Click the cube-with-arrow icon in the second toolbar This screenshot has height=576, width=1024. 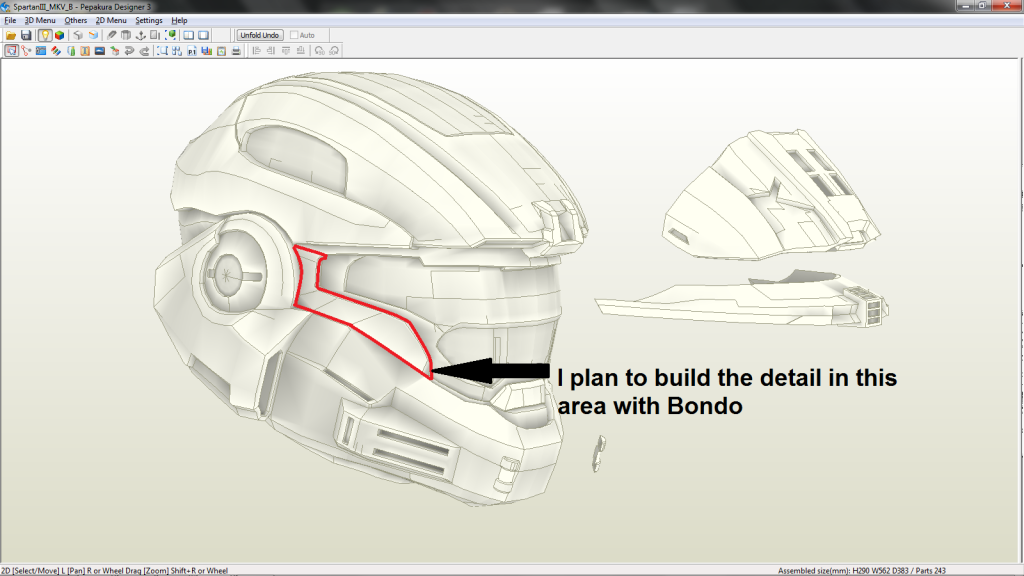point(115,51)
